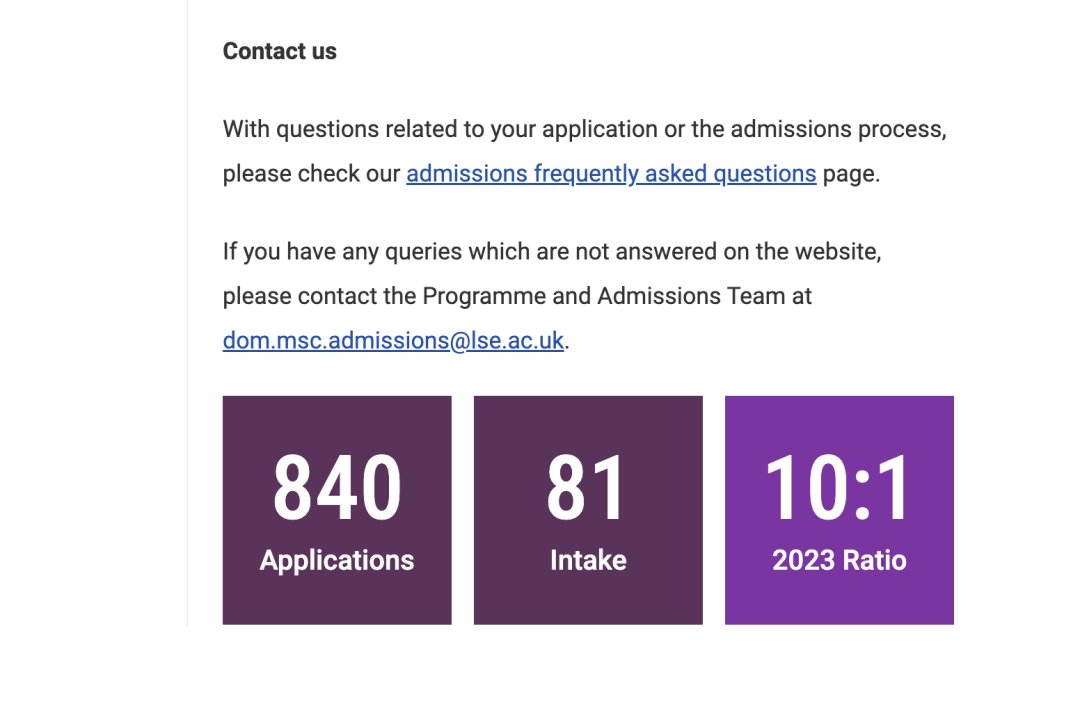The height and width of the screenshot is (704, 1080).
Task: Click the "Programme and Admissions Team" text
Action: pyautogui.click(x=596, y=296)
